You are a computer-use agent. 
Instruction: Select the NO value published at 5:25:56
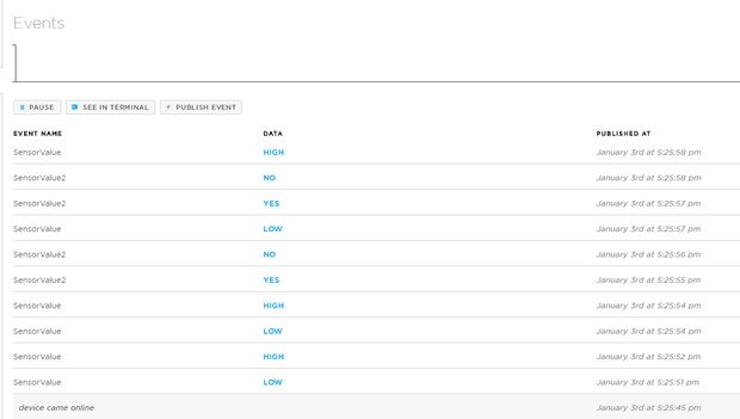pos(269,254)
